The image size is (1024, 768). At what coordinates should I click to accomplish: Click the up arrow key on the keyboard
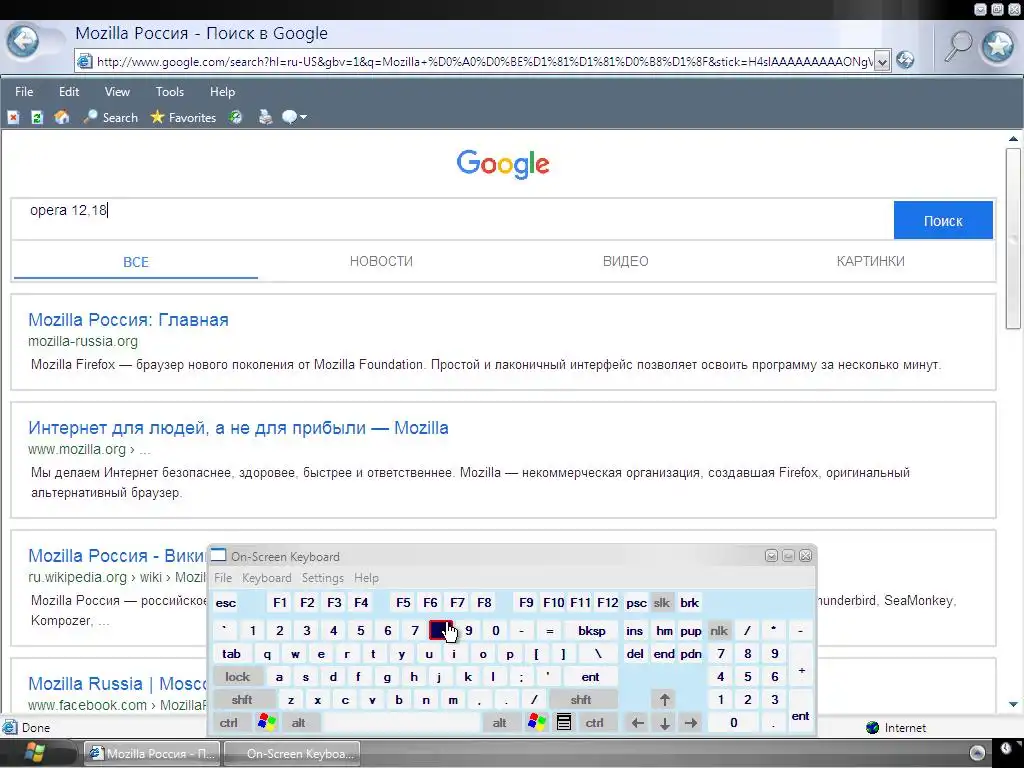(x=665, y=700)
